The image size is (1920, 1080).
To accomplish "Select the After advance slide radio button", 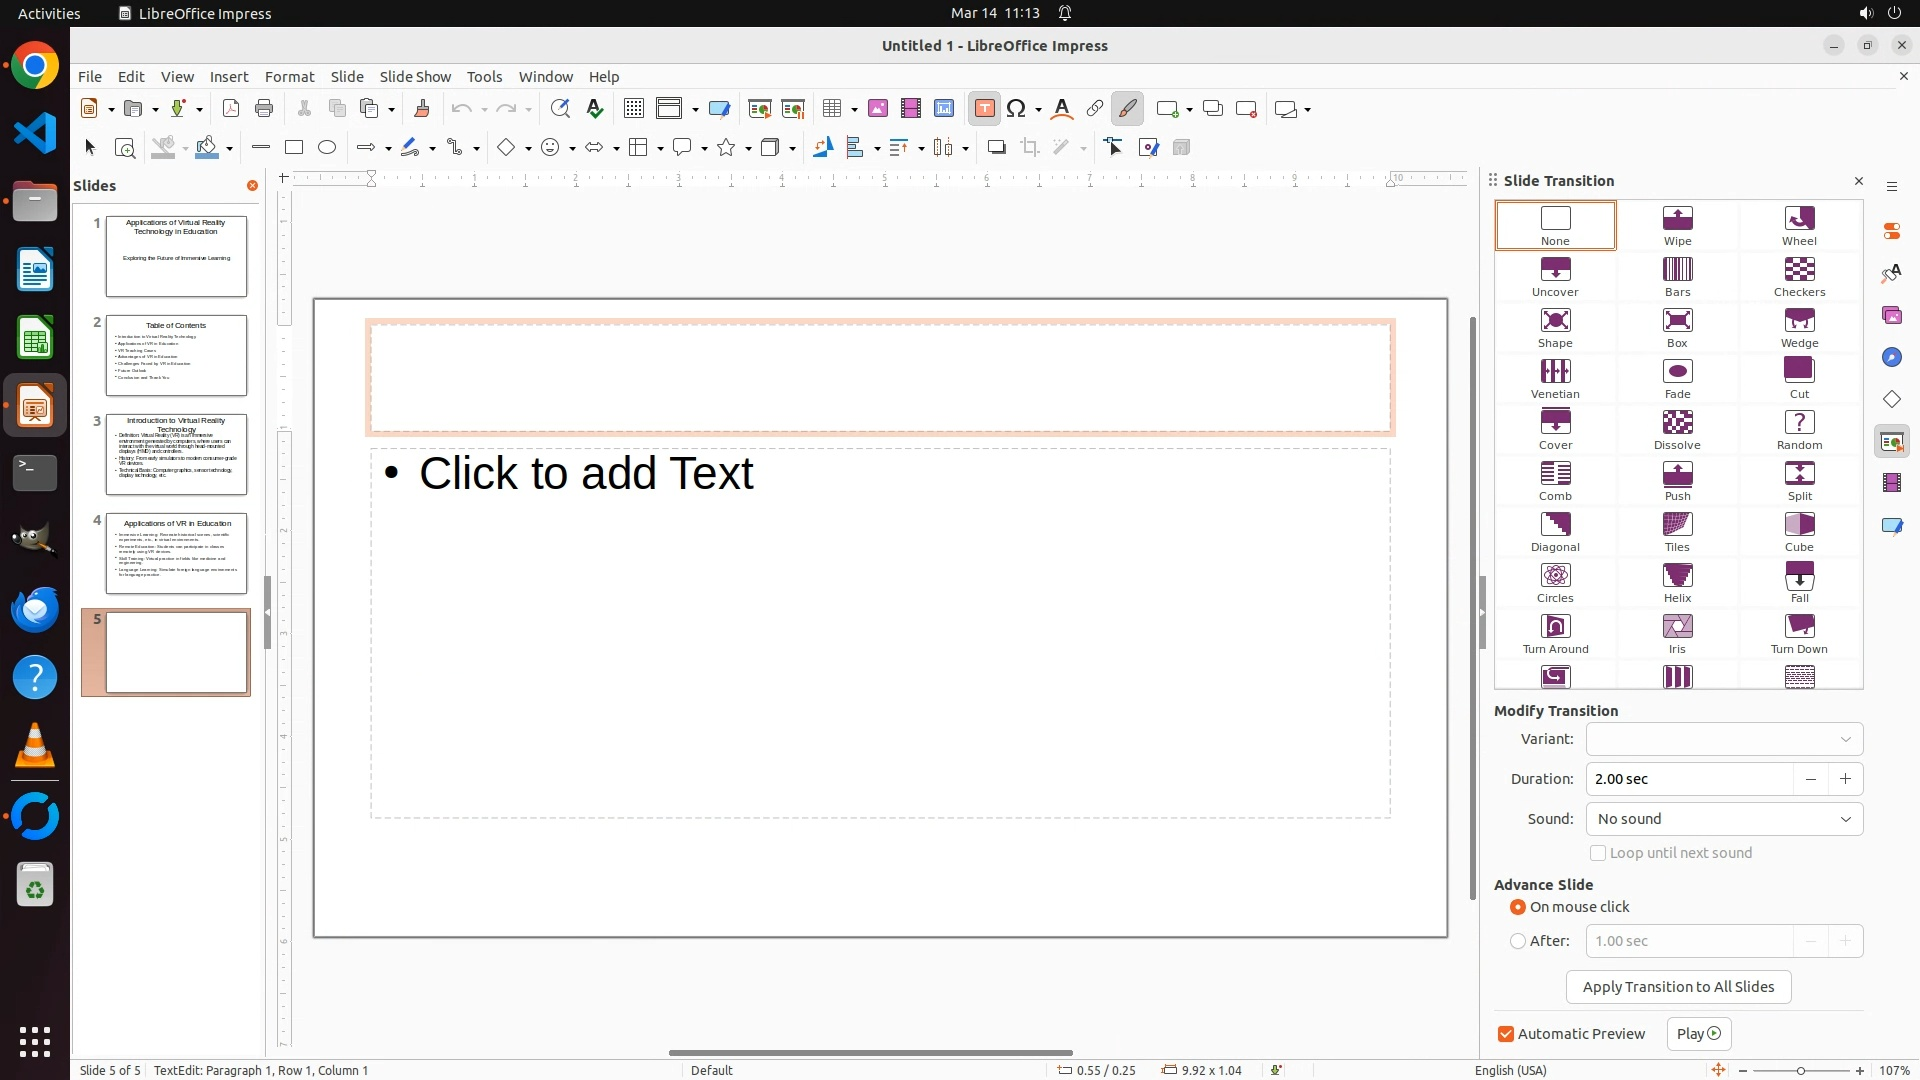I will click(x=1518, y=941).
